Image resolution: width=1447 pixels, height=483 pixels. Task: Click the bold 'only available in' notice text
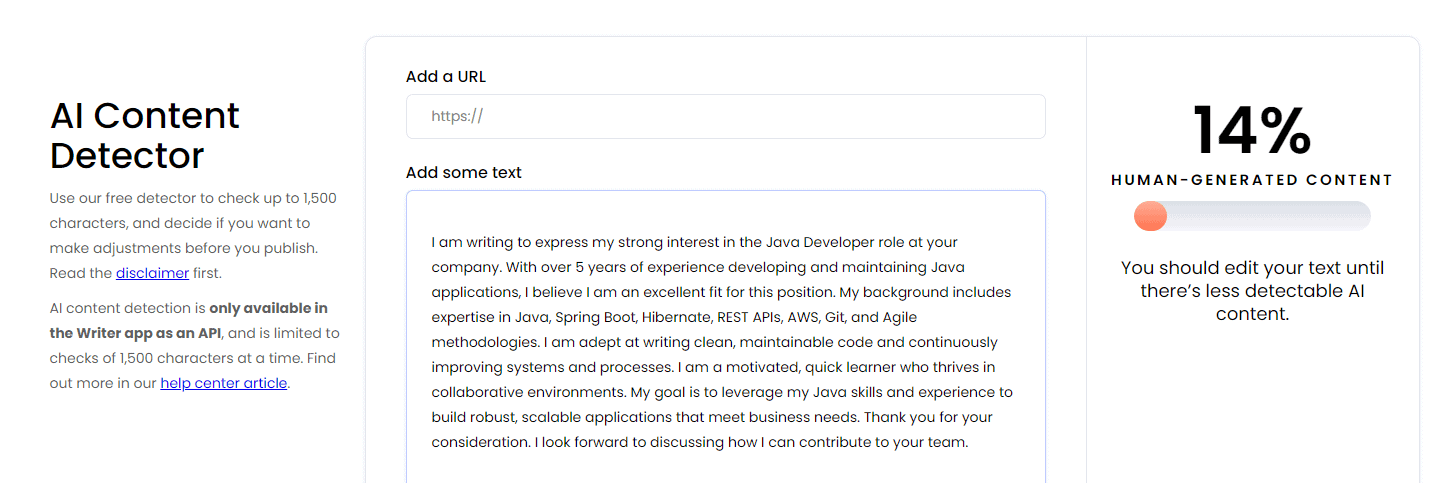tap(268, 308)
